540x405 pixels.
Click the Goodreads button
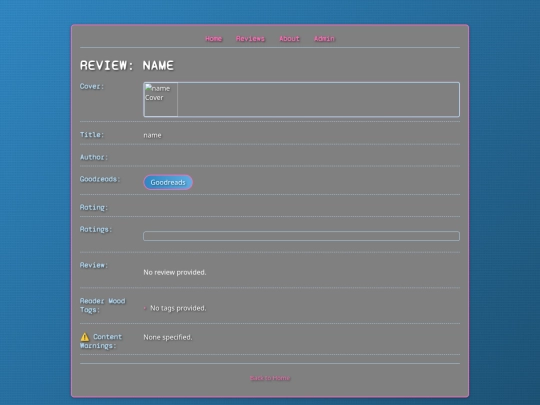tap(168, 182)
